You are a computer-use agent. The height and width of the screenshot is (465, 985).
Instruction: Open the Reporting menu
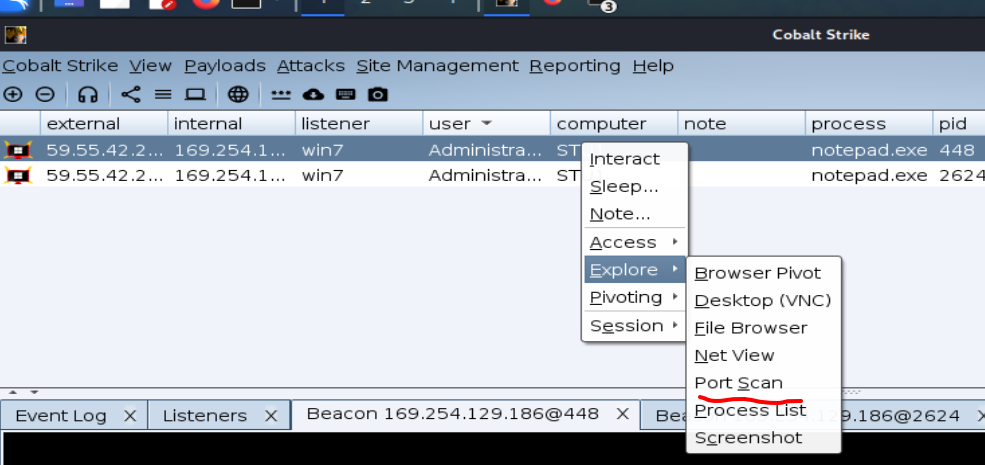(x=575, y=66)
